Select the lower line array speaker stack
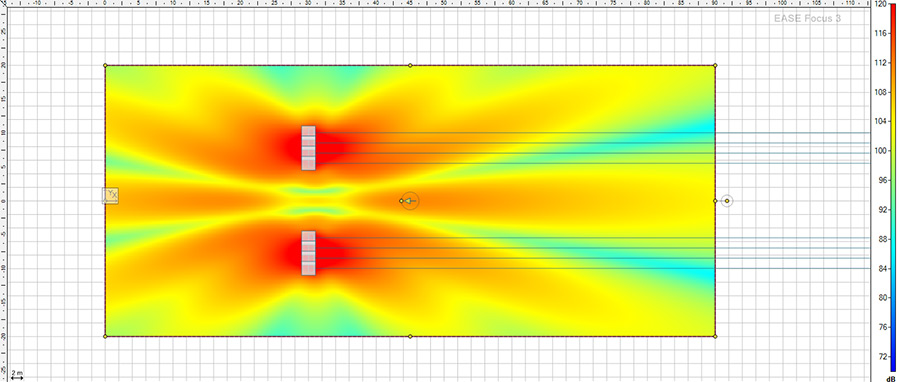 (308, 253)
